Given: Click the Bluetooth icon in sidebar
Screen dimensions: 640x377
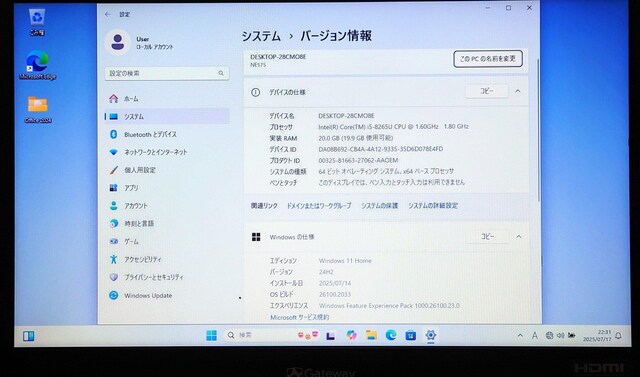Looking at the screenshot, I should (114, 134).
